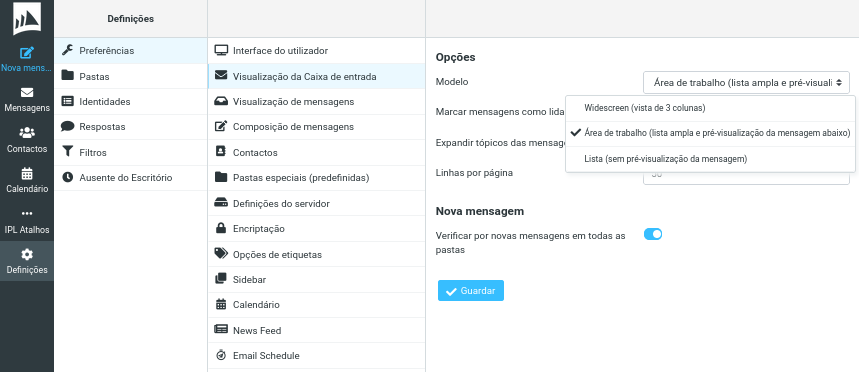Click the Modelo dropdown box
Viewport: 859px width, 372px height.
point(746,83)
